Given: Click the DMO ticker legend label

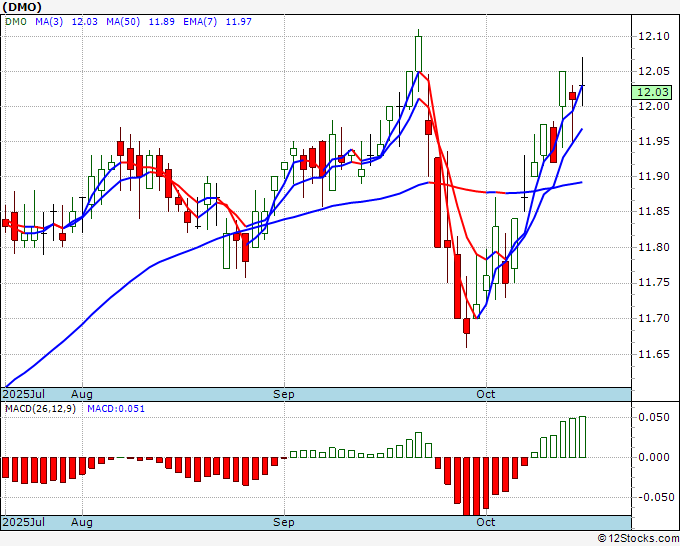Looking at the screenshot, I should coord(16,22).
